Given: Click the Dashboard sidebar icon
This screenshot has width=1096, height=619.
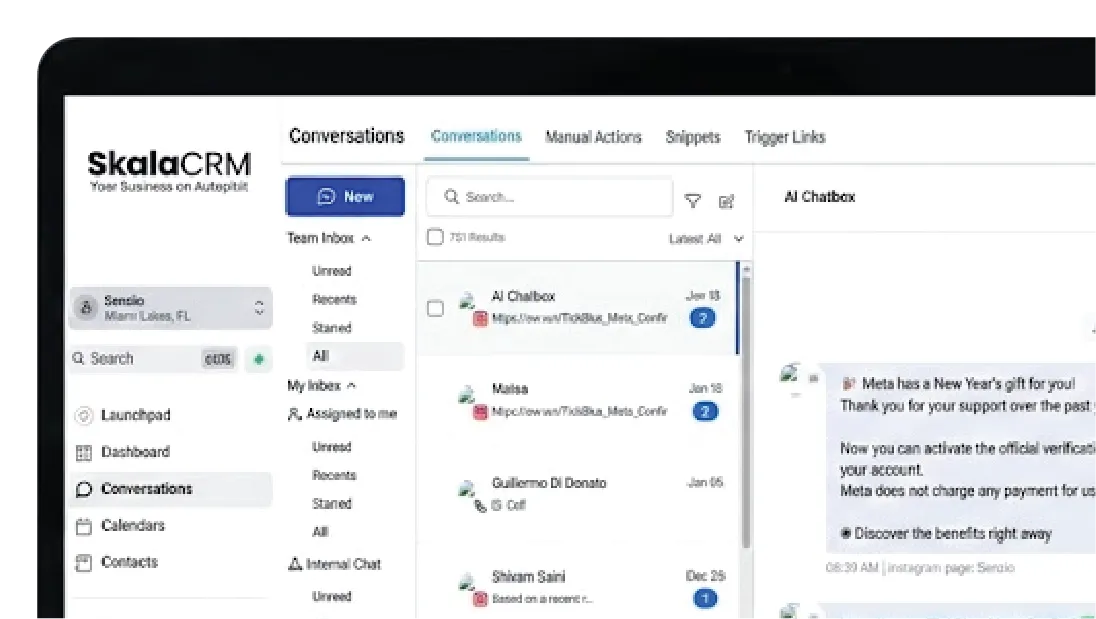Looking at the screenshot, I should pos(84,452).
